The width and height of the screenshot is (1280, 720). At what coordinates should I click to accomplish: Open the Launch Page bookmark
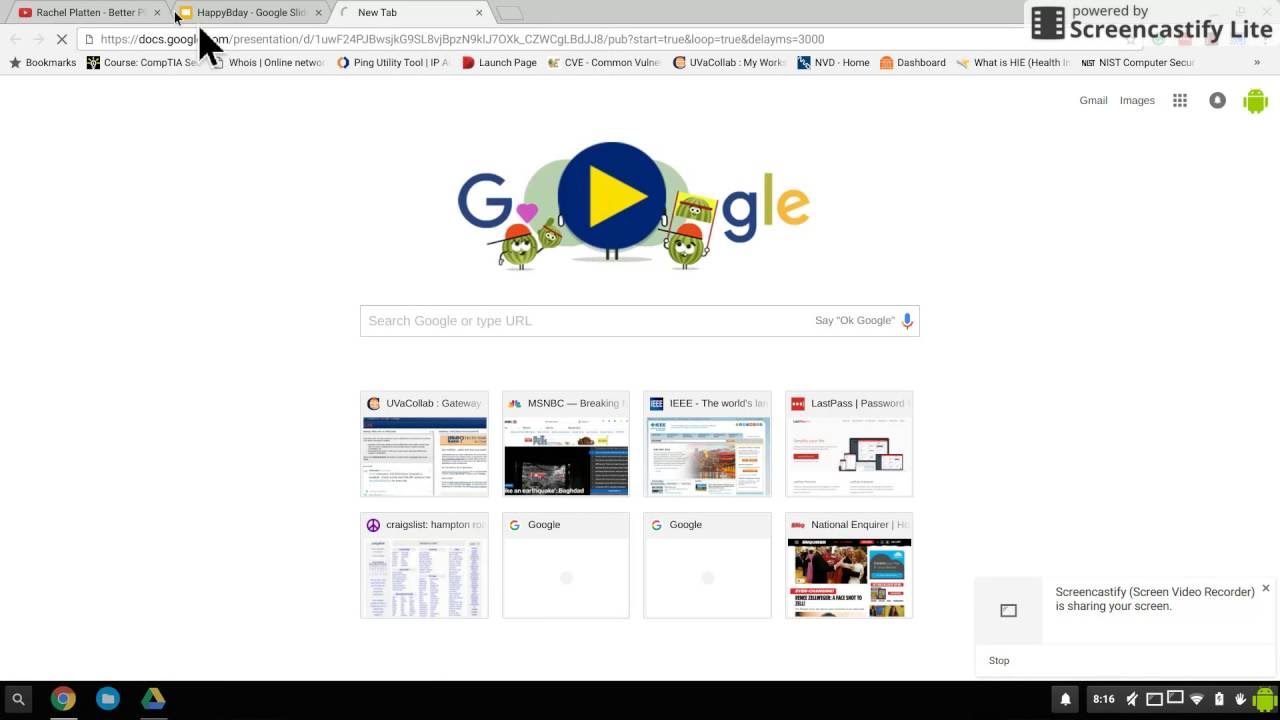[499, 62]
